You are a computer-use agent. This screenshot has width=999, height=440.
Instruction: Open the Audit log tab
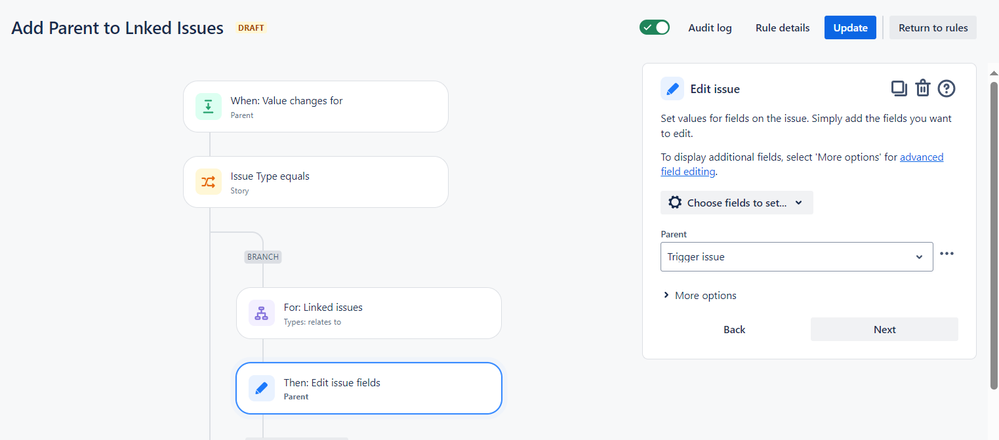tap(710, 28)
